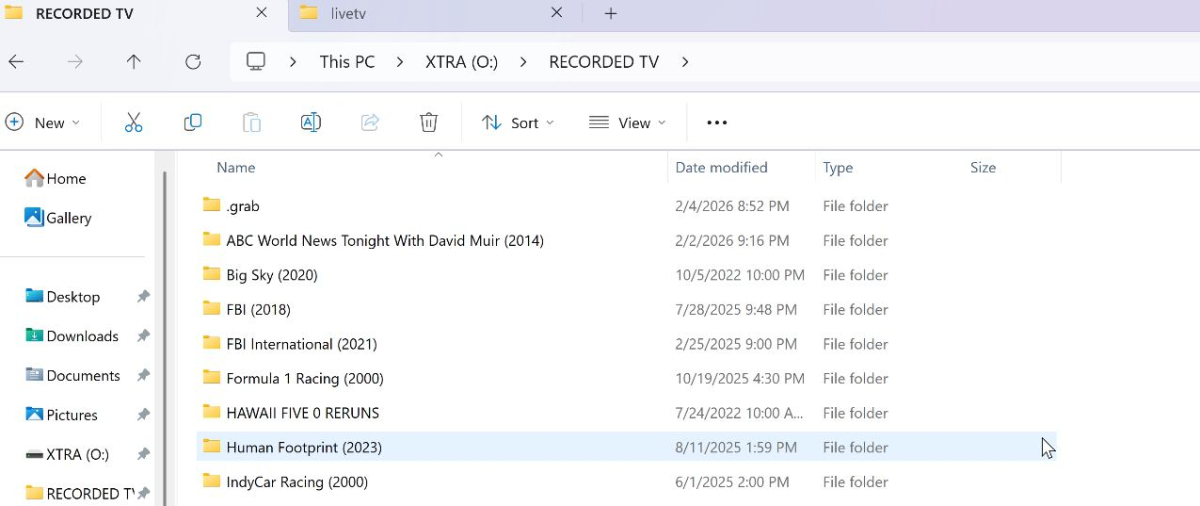
Task: Expand chevron after This PC in path
Action: click(x=400, y=62)
